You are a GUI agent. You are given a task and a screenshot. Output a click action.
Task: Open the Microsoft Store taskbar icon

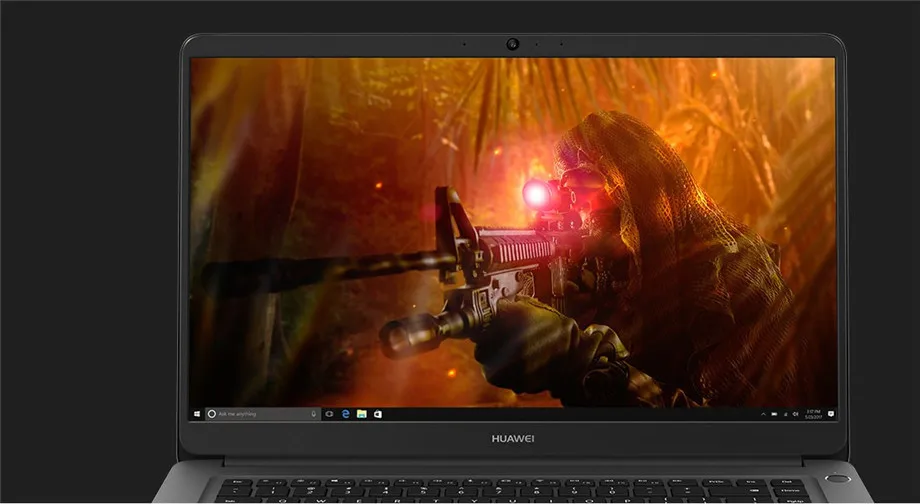[378, 414]
